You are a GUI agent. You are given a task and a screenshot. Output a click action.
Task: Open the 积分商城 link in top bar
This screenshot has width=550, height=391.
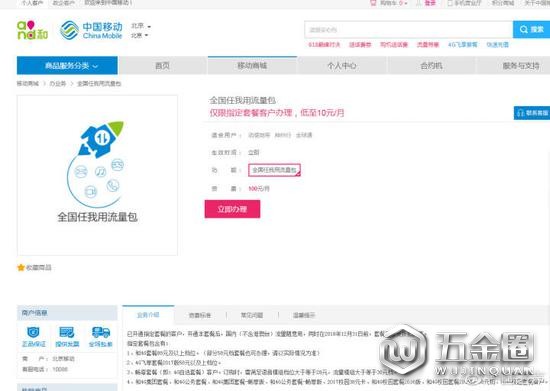click(x=503, y=3)
